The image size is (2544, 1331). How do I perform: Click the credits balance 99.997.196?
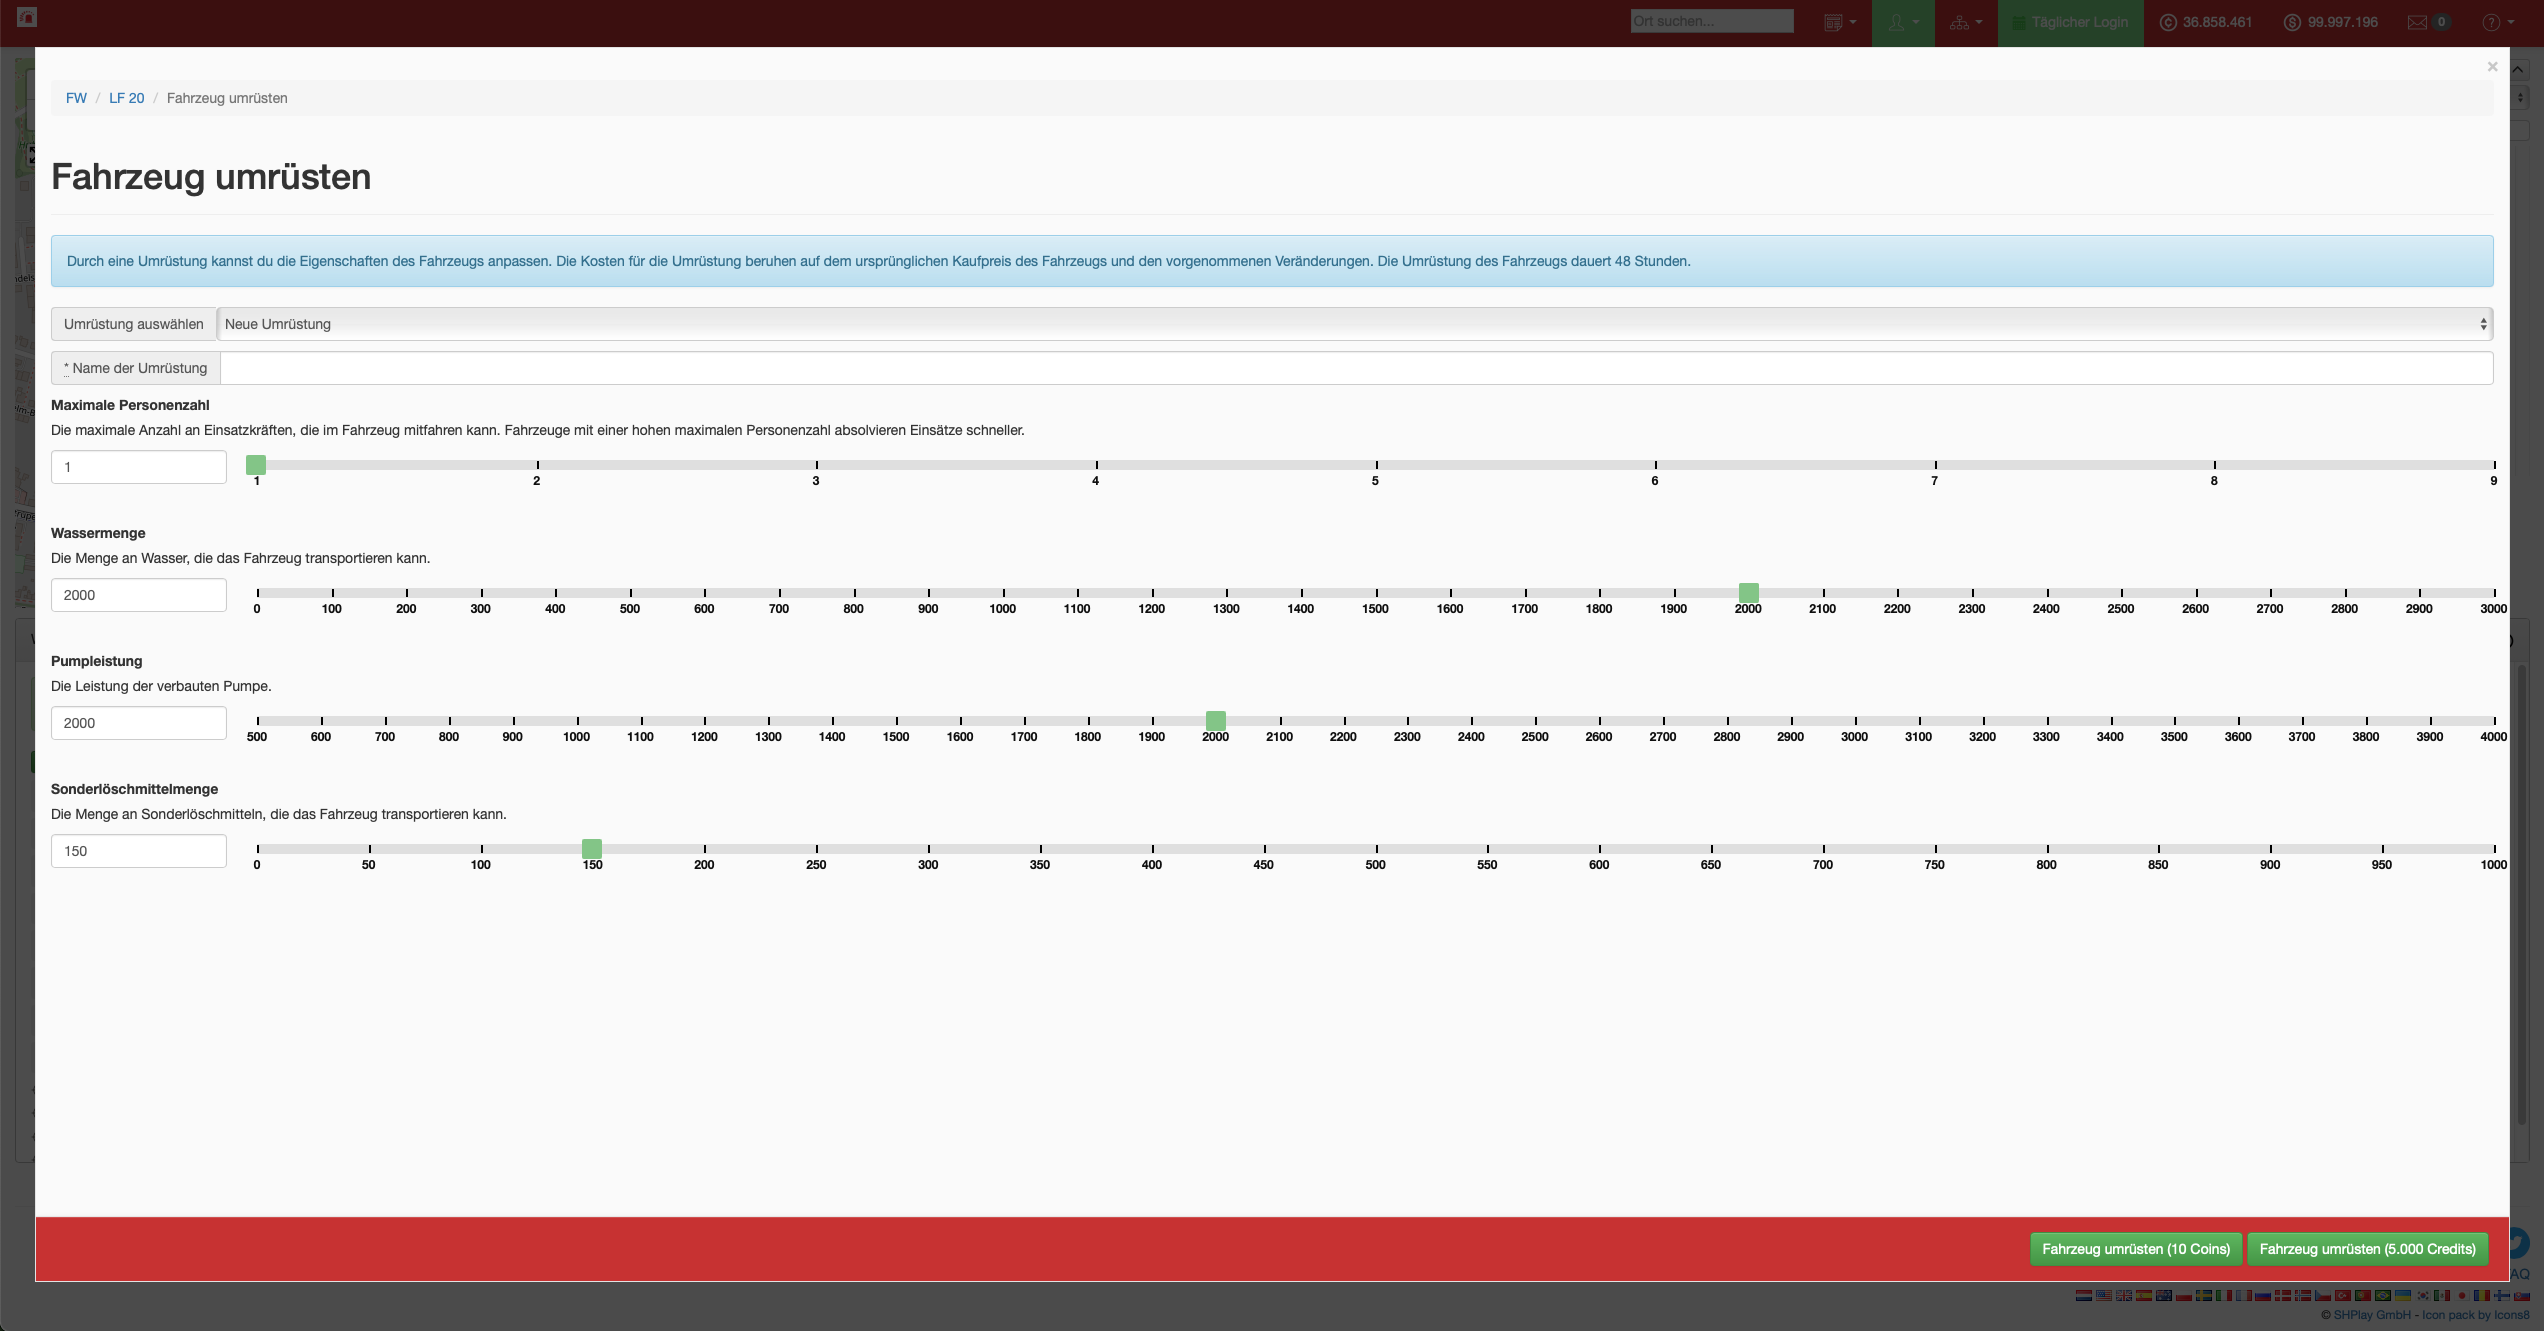pos(2330,22)
